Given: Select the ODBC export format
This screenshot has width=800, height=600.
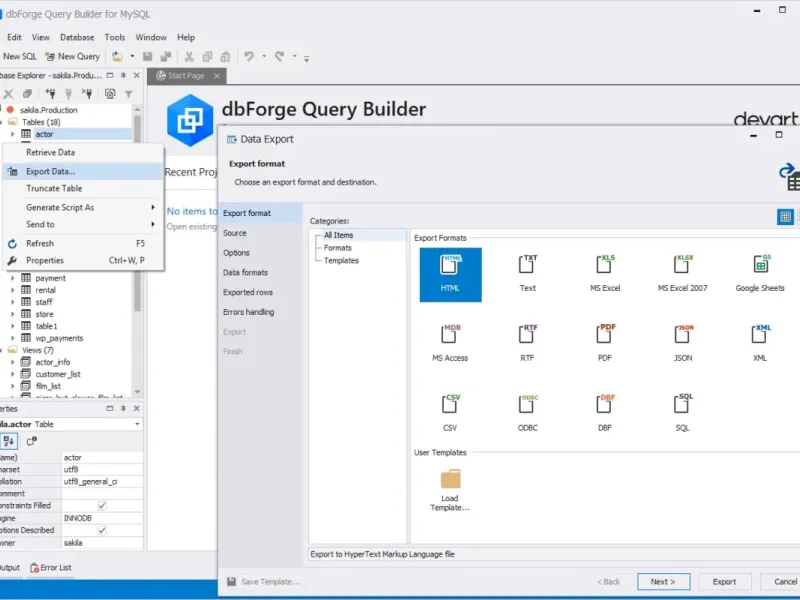Looking at the screenshot, I should coord(528,414).
